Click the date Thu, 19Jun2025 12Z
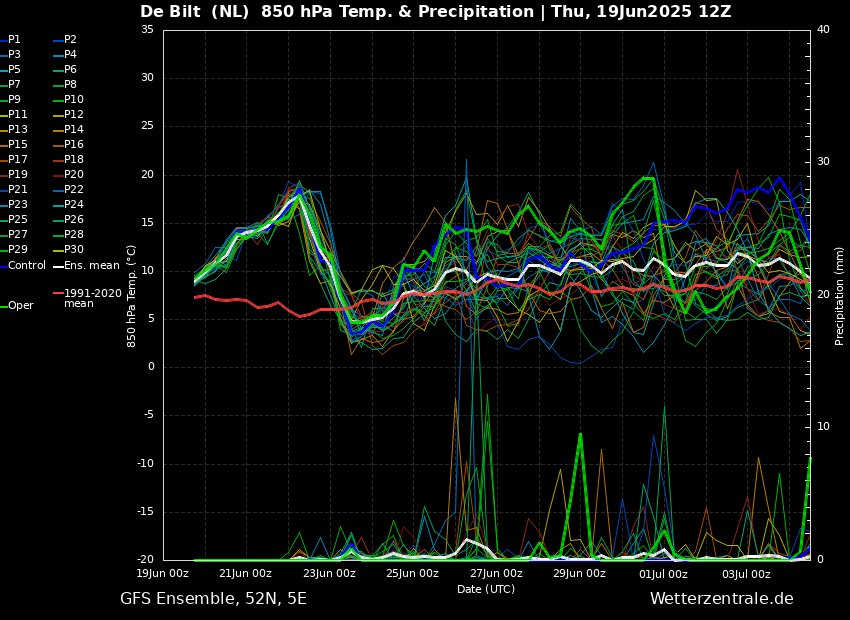Screen dimensions: 850x620 (641, 11)
